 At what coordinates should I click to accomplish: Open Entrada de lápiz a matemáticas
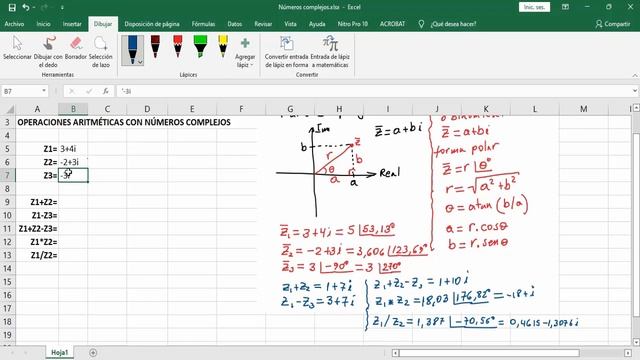[330, 52]
